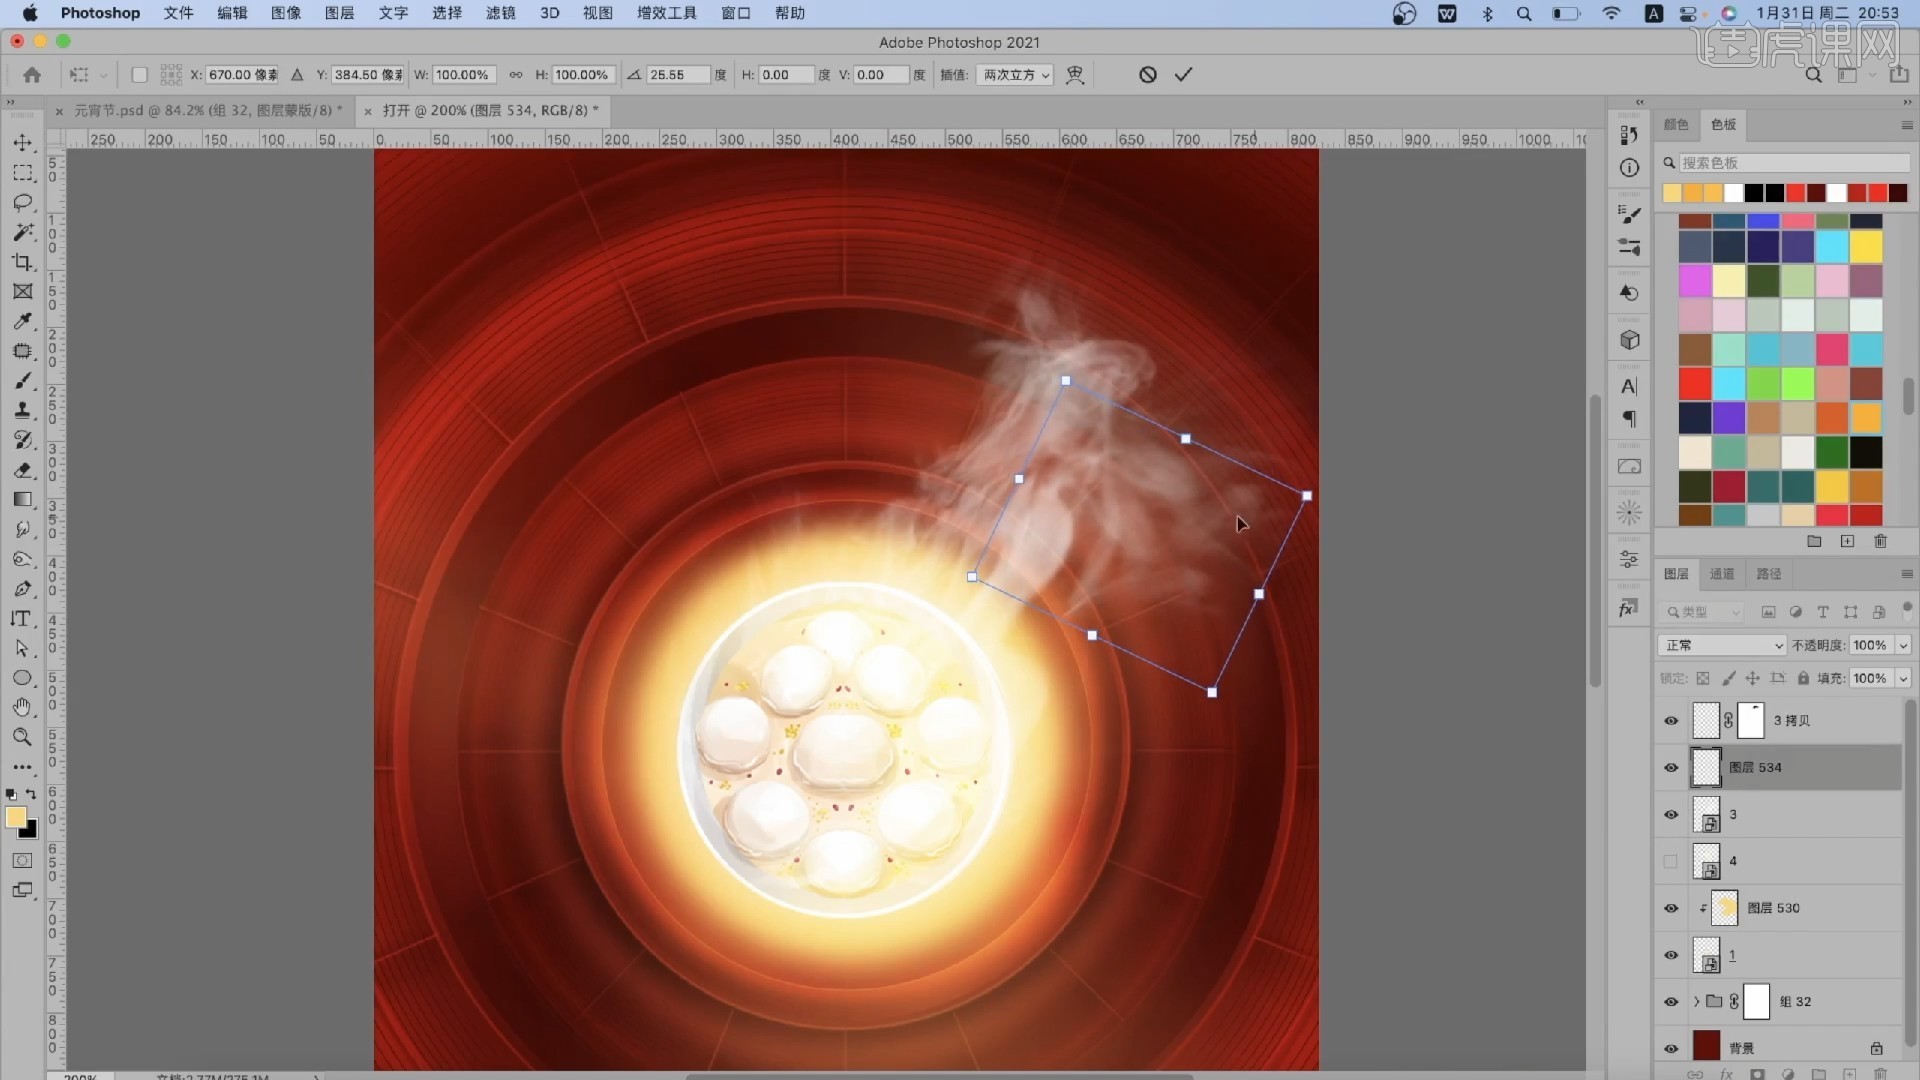Screen dimensions: 1920x1080
Task: Click the swatches search field 搜索色板
Action: 1794,162
